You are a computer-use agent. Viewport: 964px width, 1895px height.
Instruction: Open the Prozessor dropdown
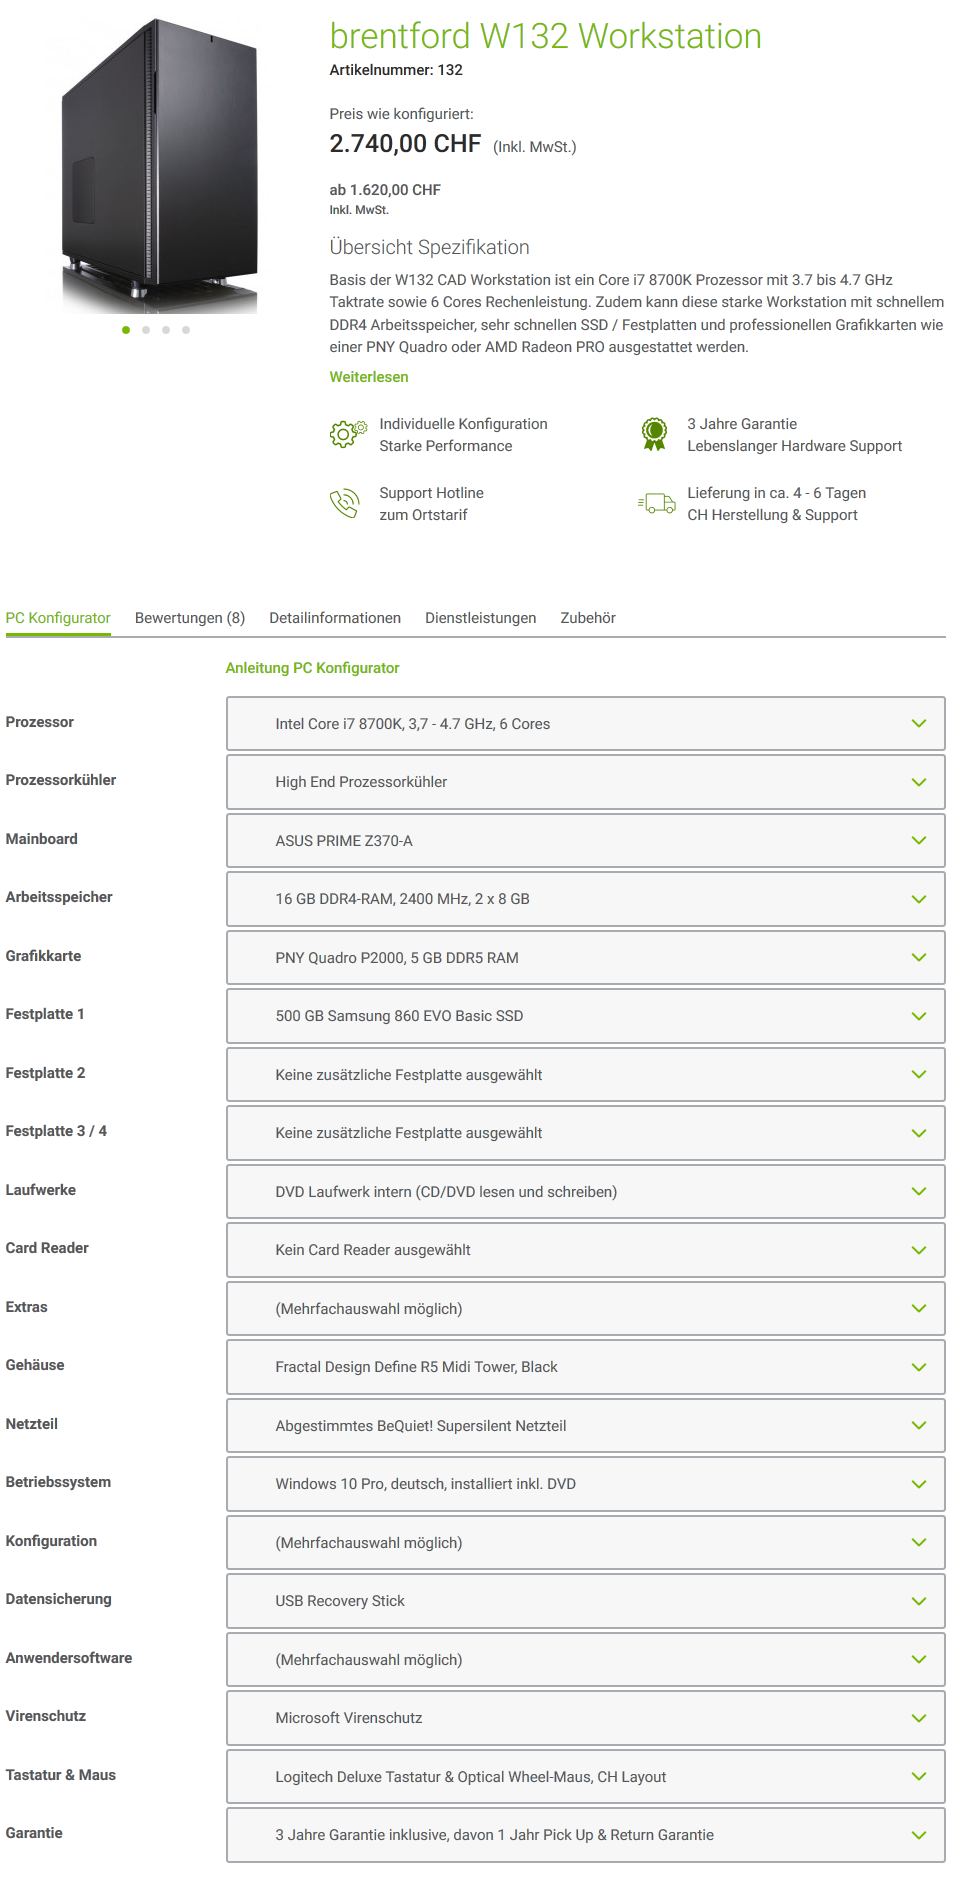(x=585, y=724)
